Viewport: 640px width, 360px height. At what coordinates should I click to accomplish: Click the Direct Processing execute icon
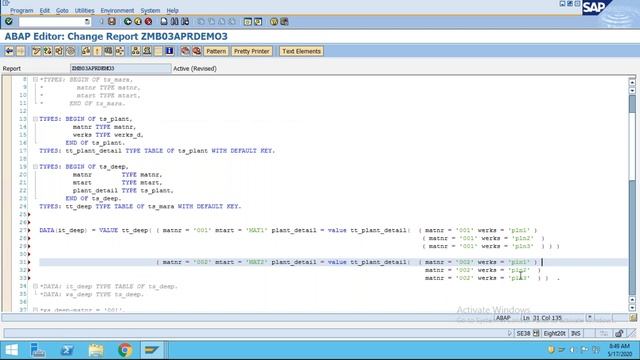tap(108, 51)
